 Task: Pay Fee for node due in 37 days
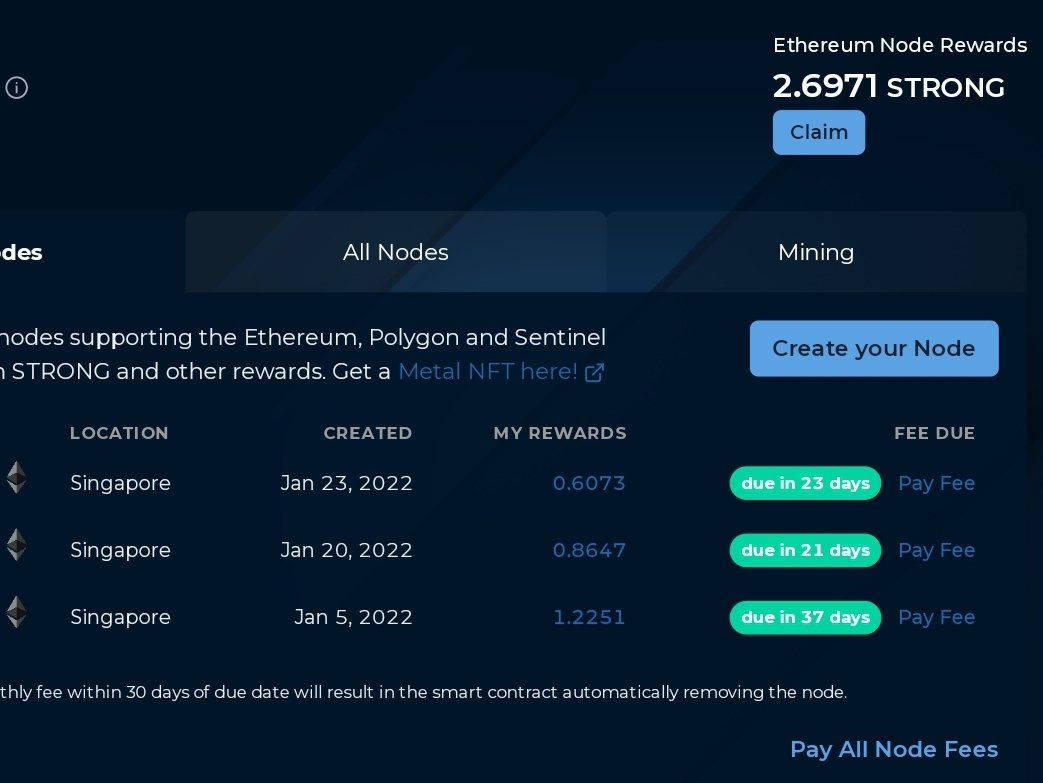coord(937,617)
